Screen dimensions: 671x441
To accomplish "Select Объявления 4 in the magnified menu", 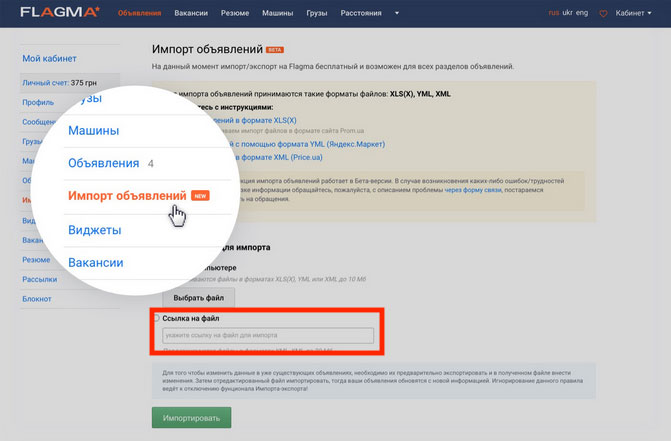I will pos(110,163).
